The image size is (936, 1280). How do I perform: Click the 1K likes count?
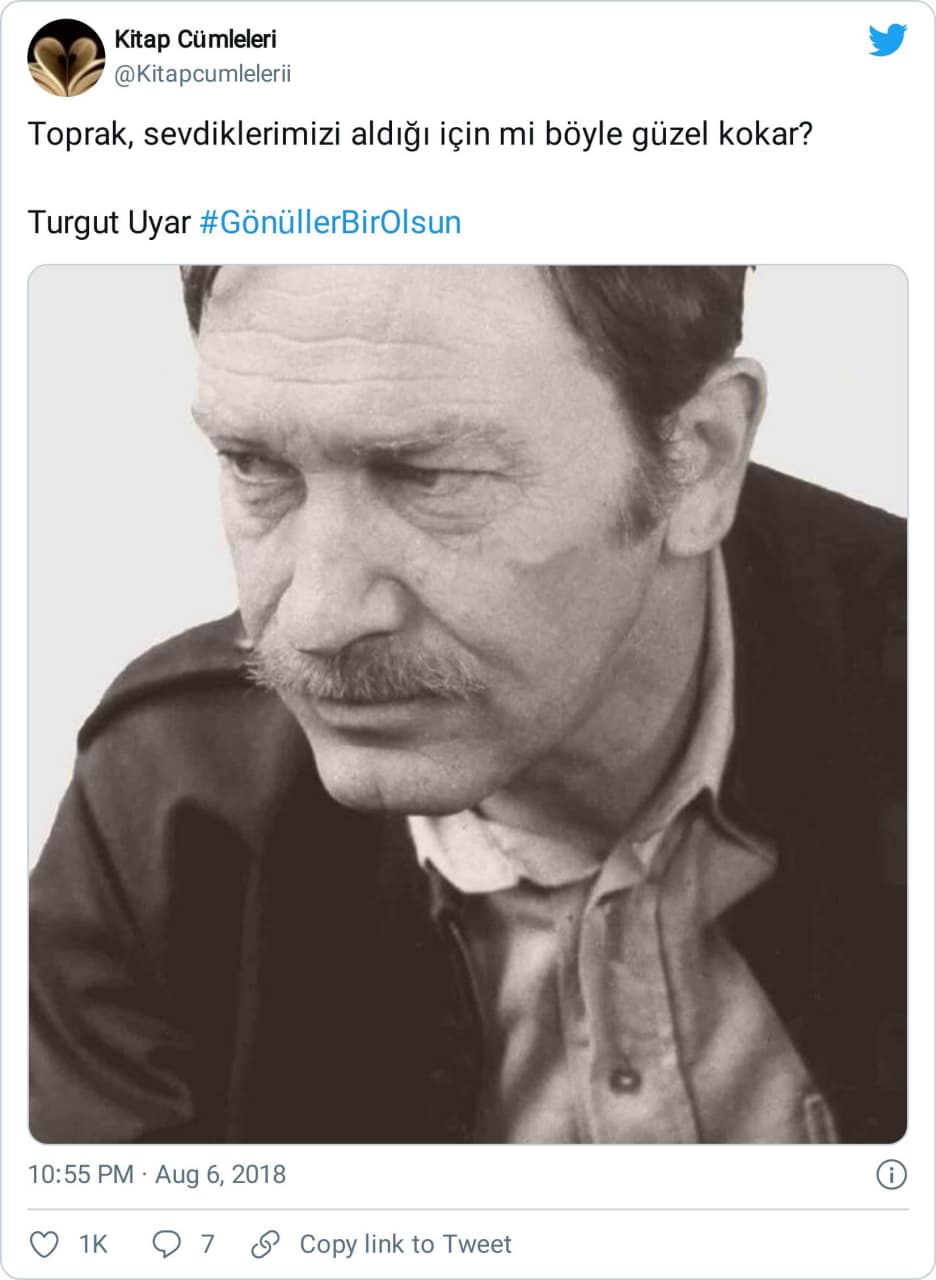coord(93,1244)
